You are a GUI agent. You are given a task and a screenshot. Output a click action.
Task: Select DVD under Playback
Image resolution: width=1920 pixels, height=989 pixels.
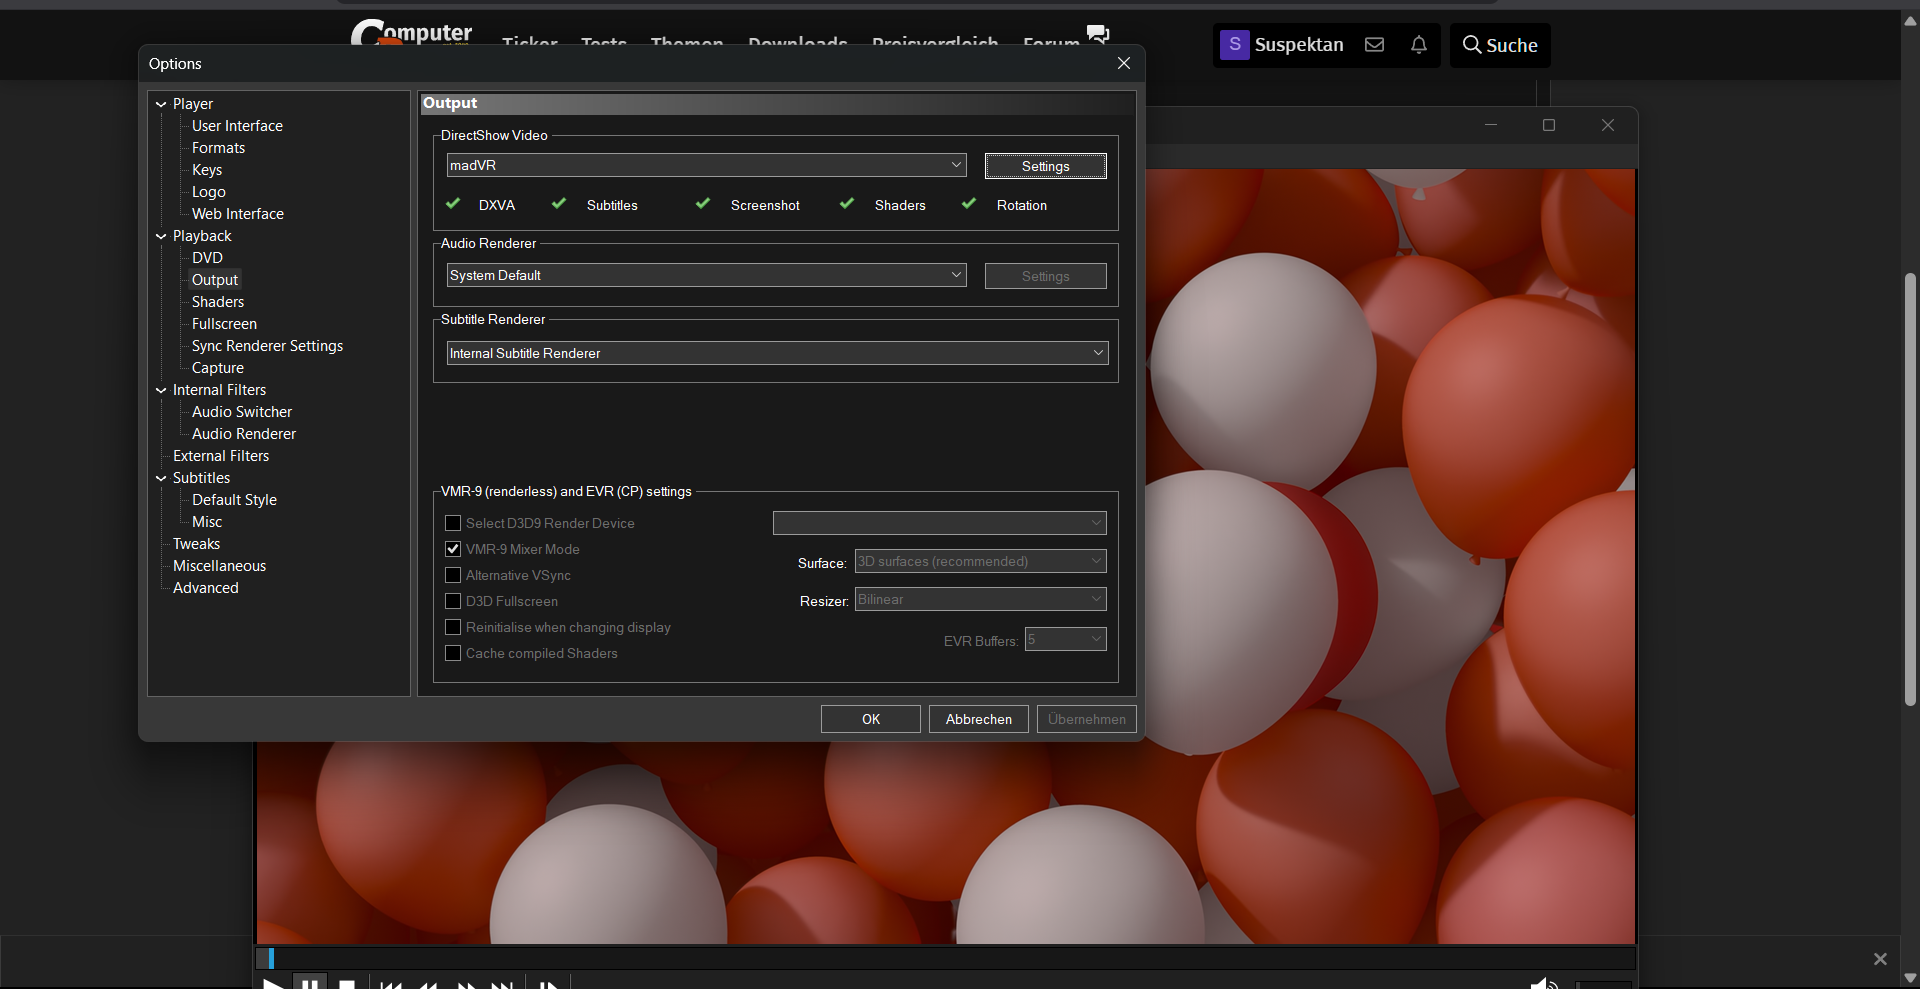(207, 258)
